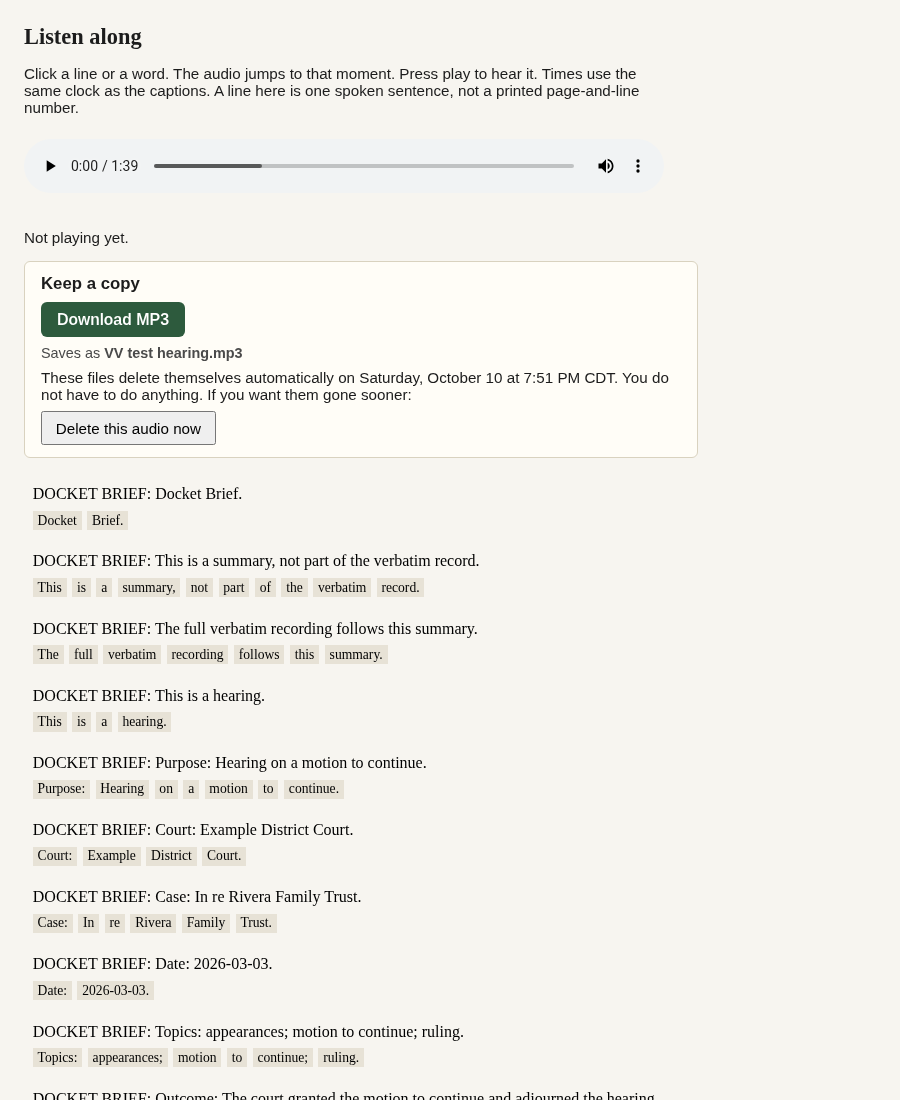Click the word chip "part"
900x1100 pixels.
(x=234, y=588)
